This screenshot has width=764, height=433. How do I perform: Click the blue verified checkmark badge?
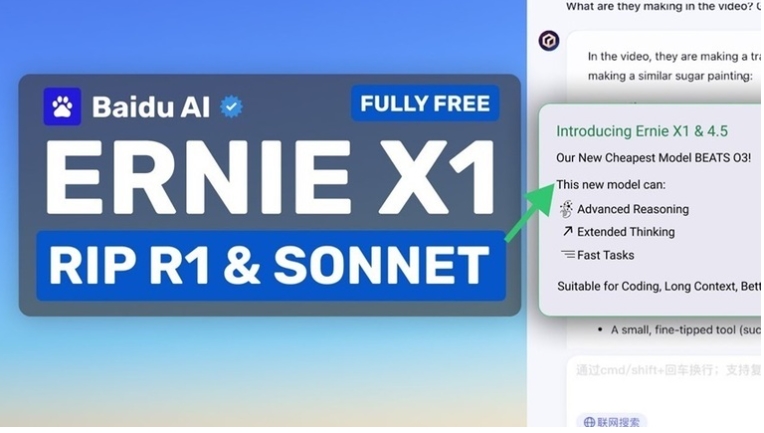click(231, 107)
